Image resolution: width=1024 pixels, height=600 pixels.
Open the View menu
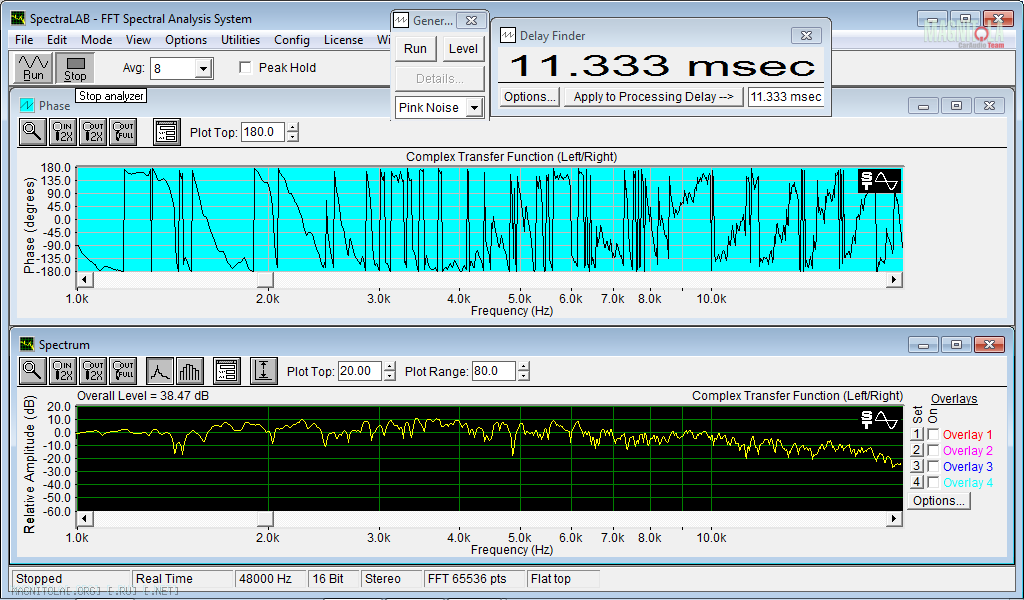(138, 40)
